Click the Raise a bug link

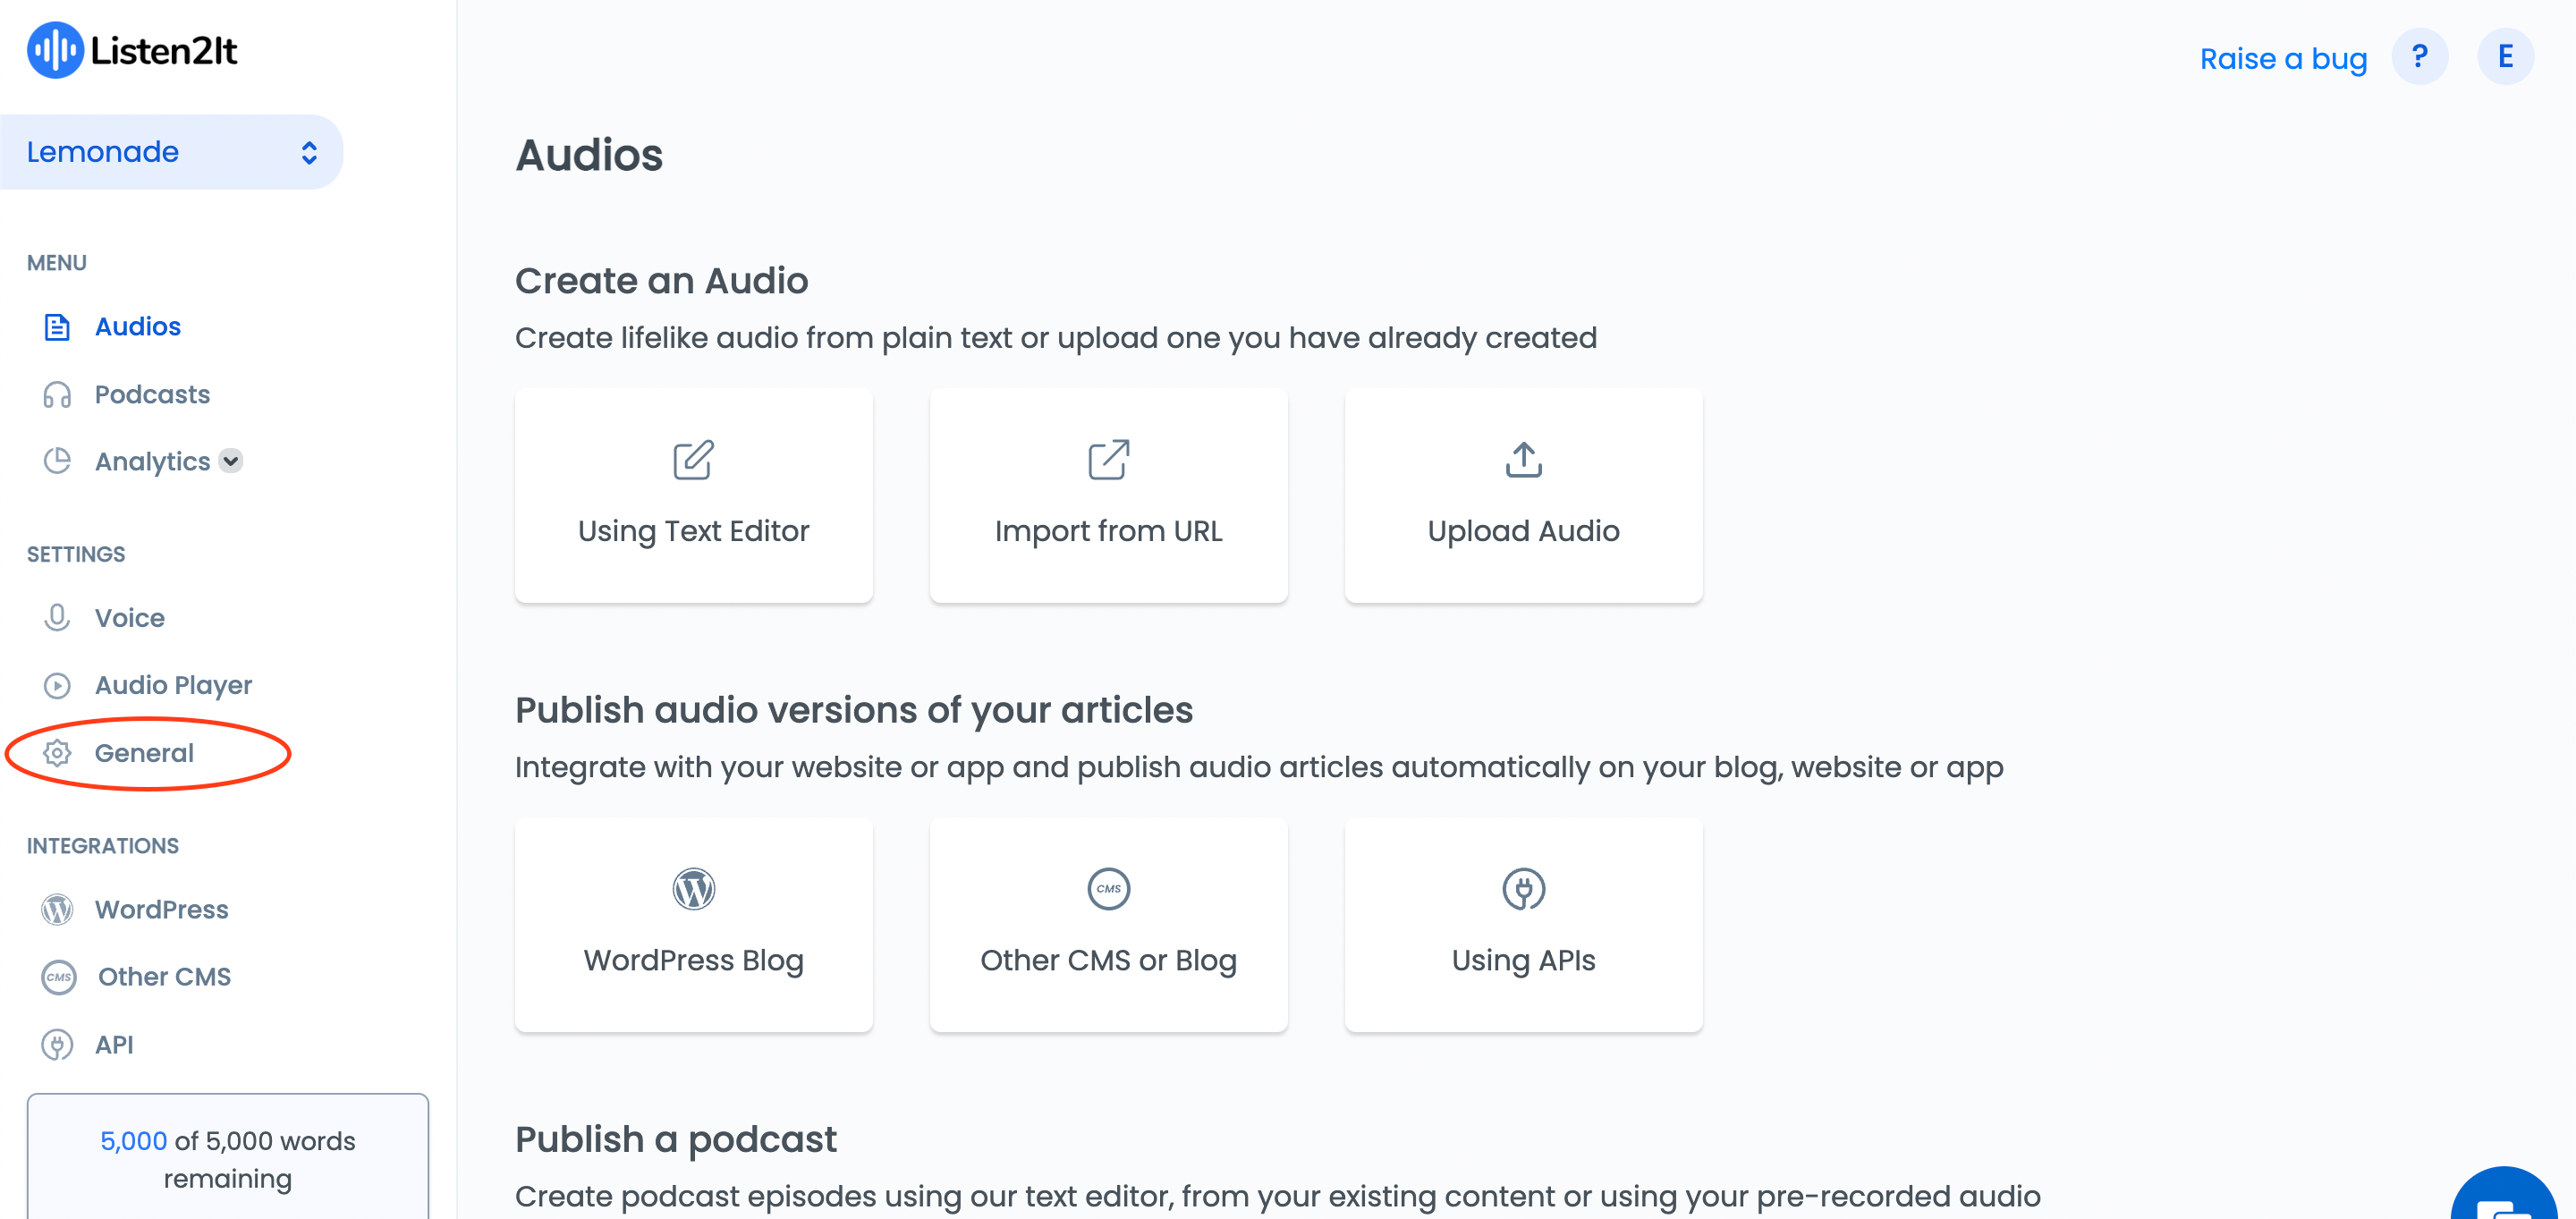click(x=2283, y=59)
